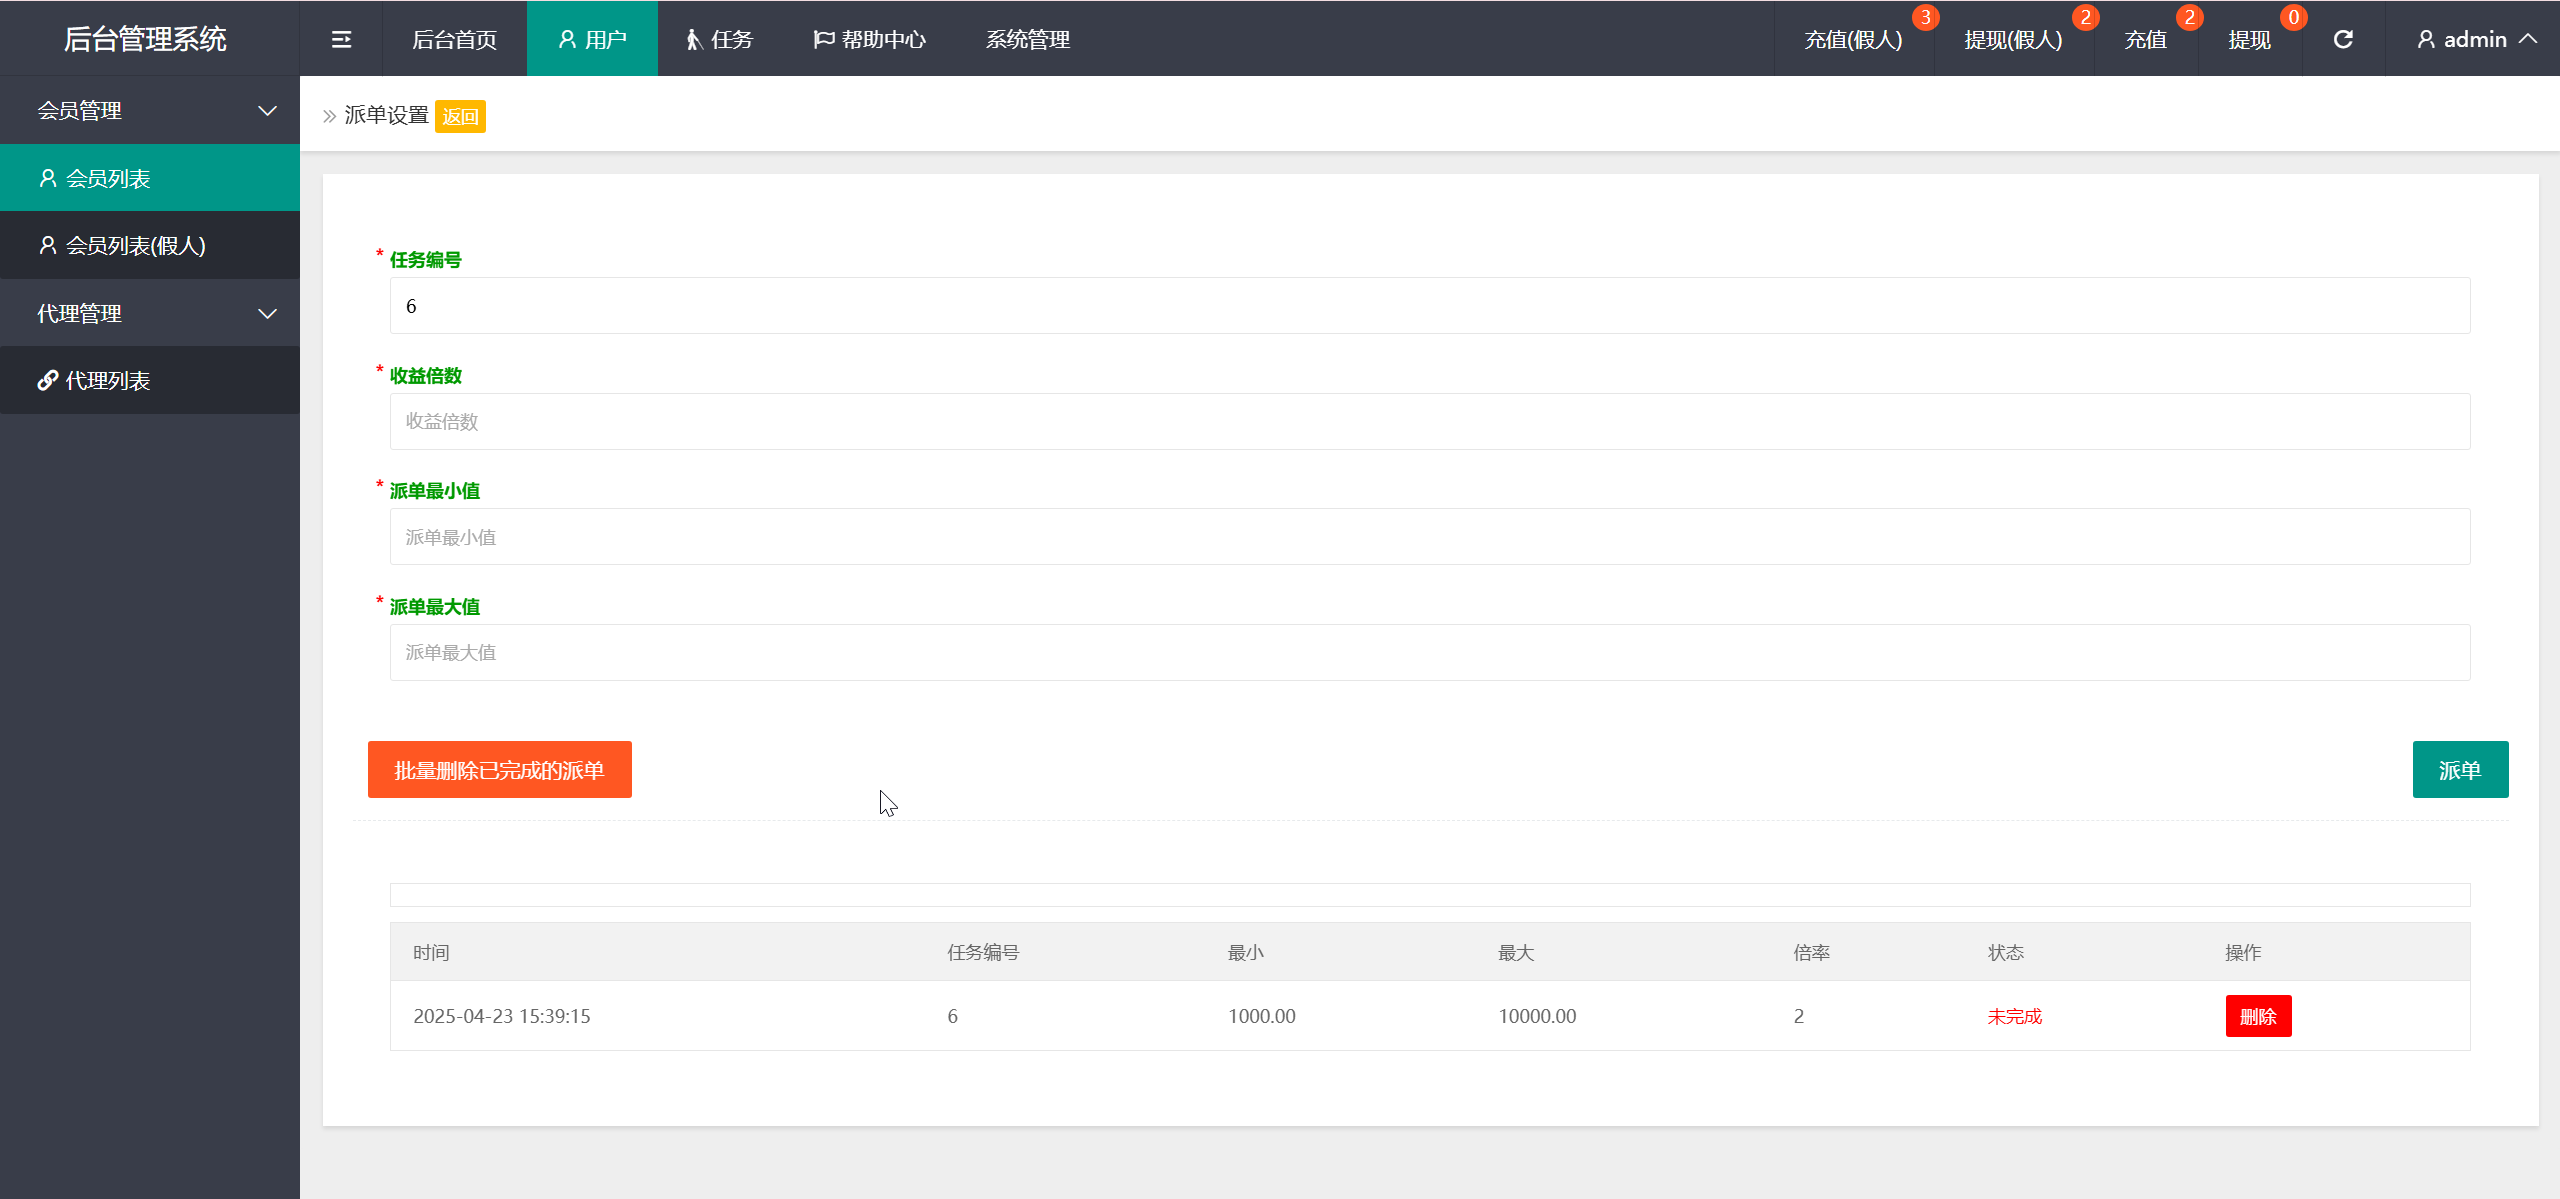The width and height of the screenshot is (2560, 1199).
Task: Switch to the 任务 top menu
Action: click(x=720, y=39)
